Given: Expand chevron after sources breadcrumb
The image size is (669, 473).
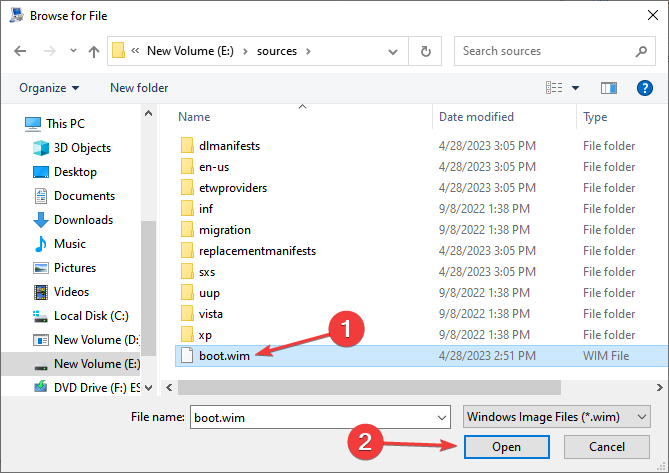Looking at the screenshot, I should (308, 52).
